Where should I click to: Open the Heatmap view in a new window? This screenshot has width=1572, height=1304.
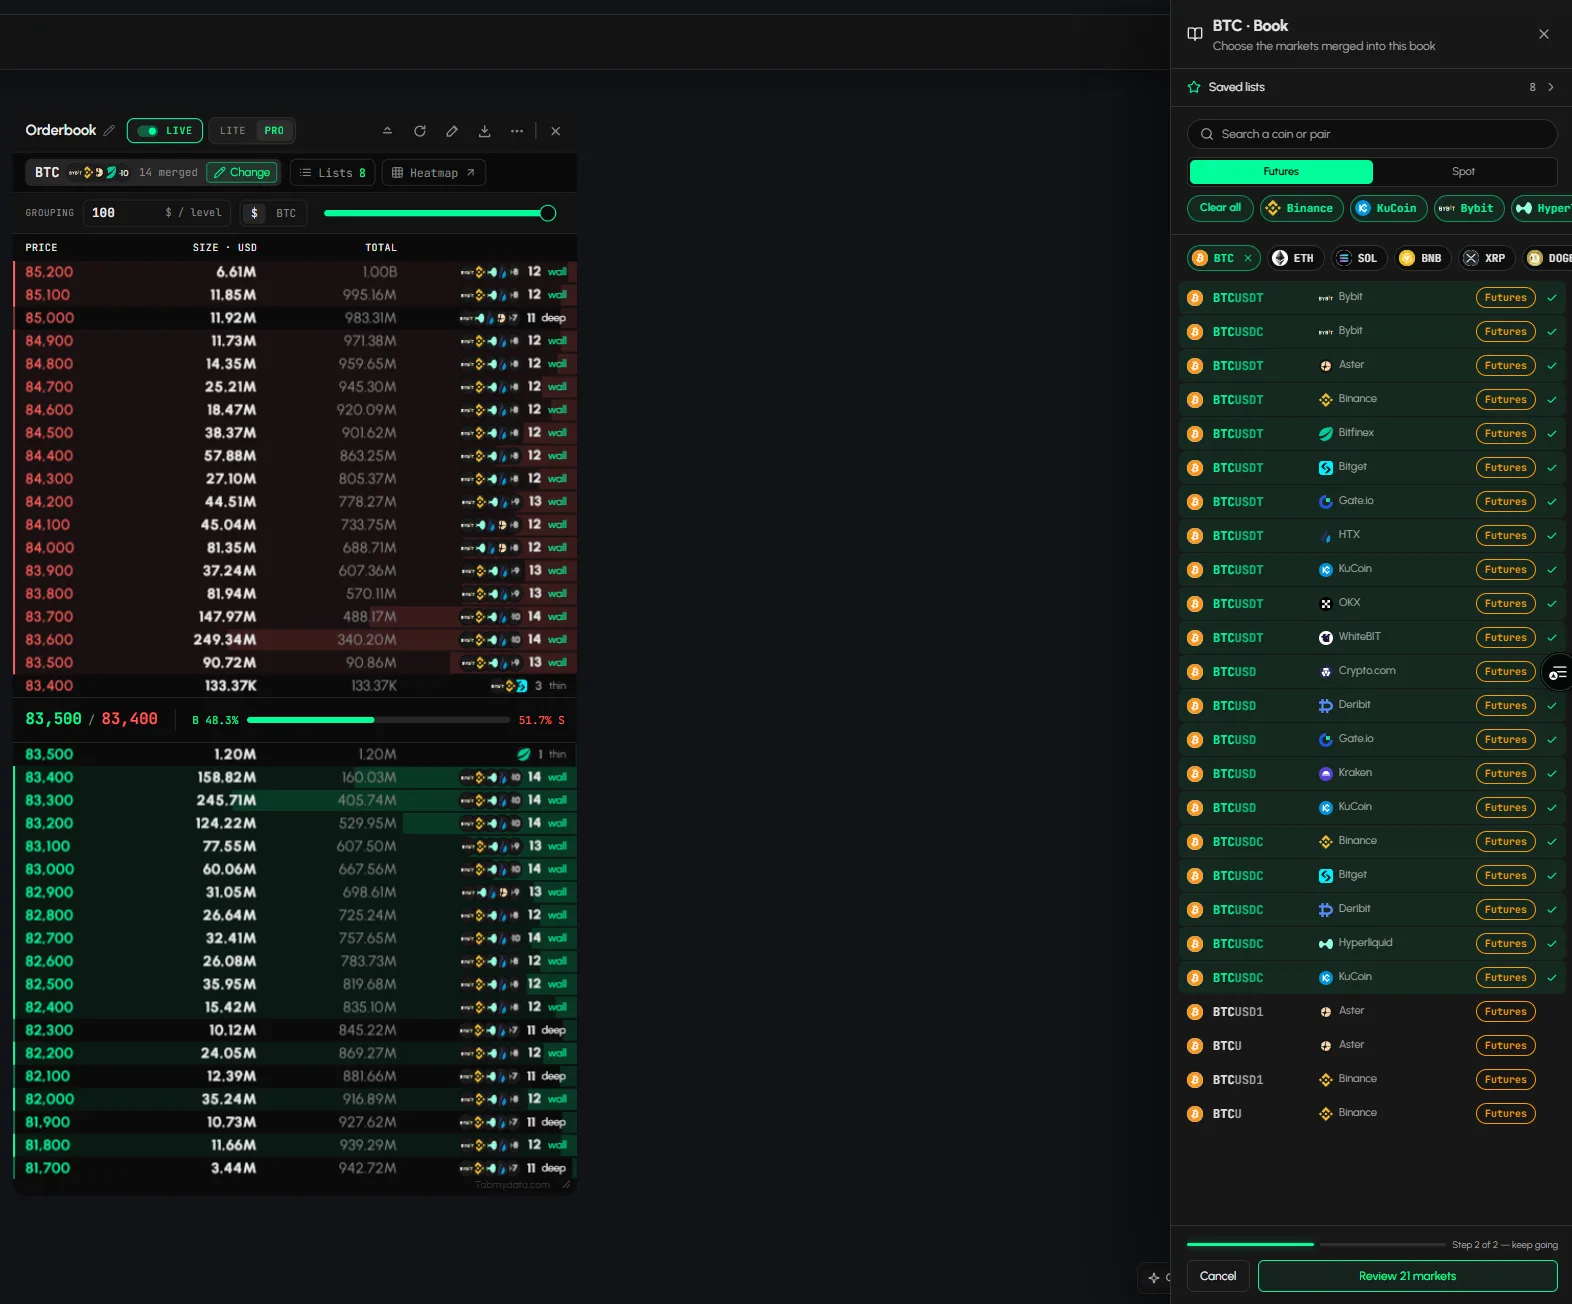tap(434, 173)
